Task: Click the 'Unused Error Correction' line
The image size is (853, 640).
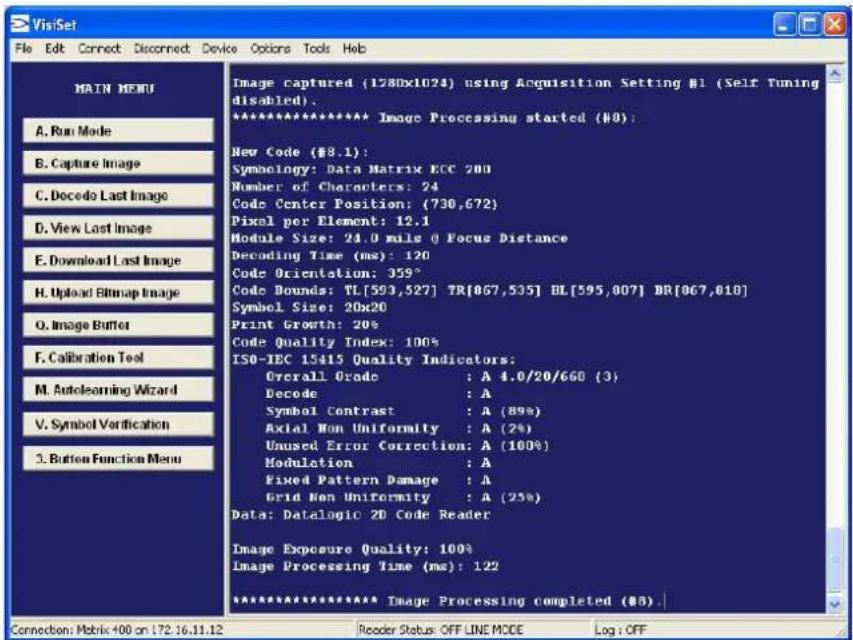Action: (x=407, y=446)
